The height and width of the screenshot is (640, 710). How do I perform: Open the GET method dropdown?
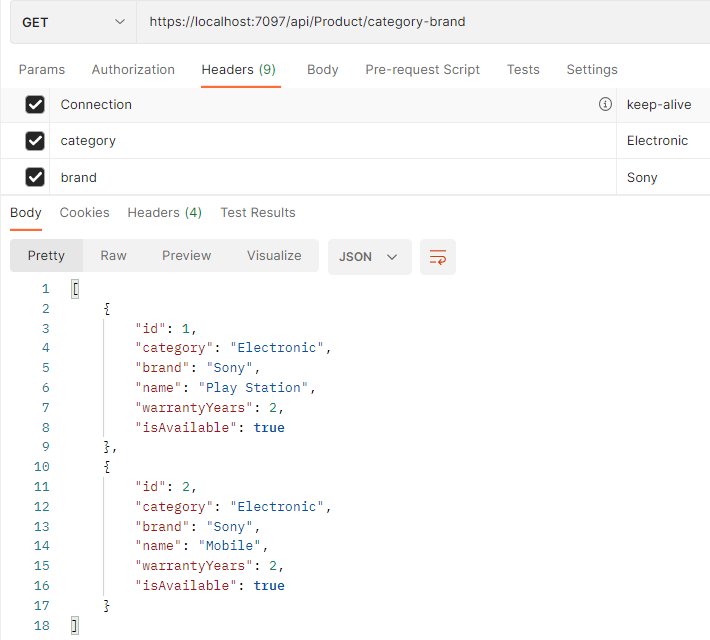(x=73, y=22)
